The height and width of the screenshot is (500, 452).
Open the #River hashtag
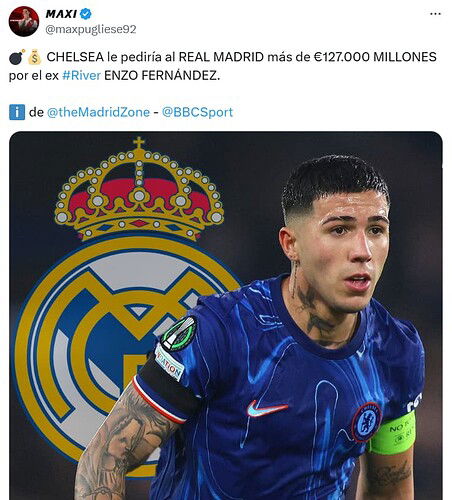pos(81,75)
